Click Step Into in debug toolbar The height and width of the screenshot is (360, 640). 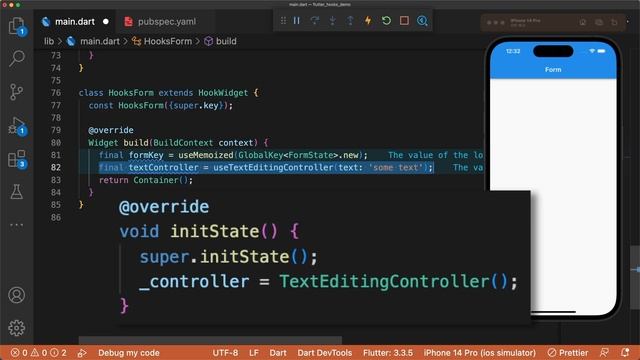333,20
